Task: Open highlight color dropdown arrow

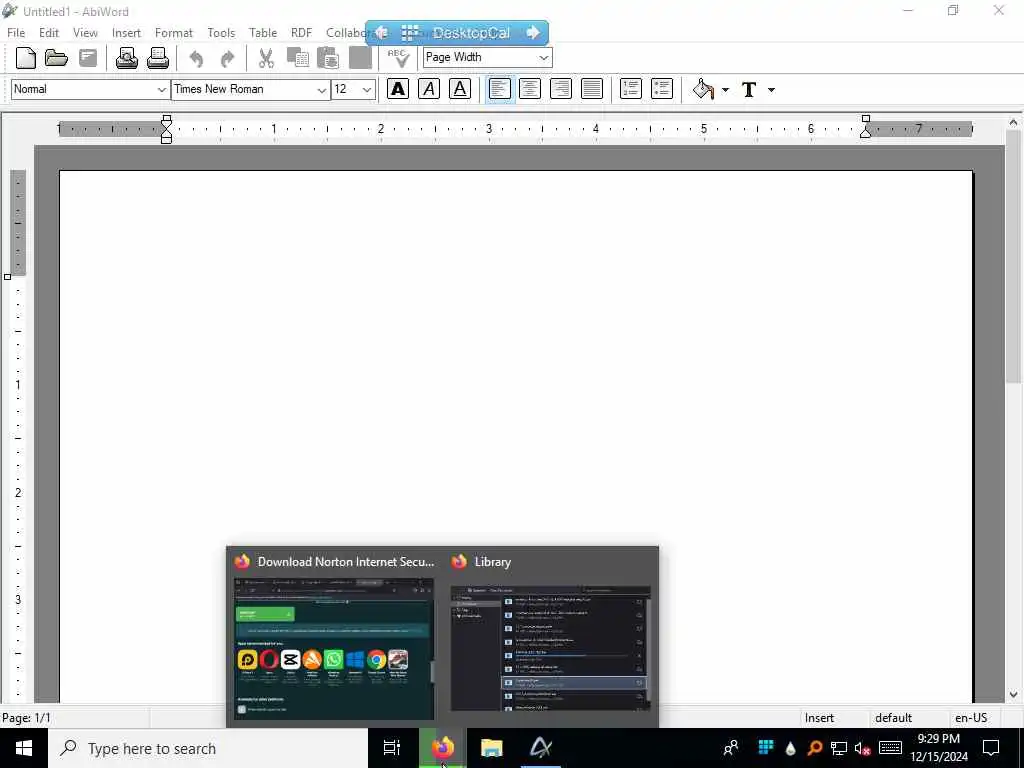Action: pos(725,89)
